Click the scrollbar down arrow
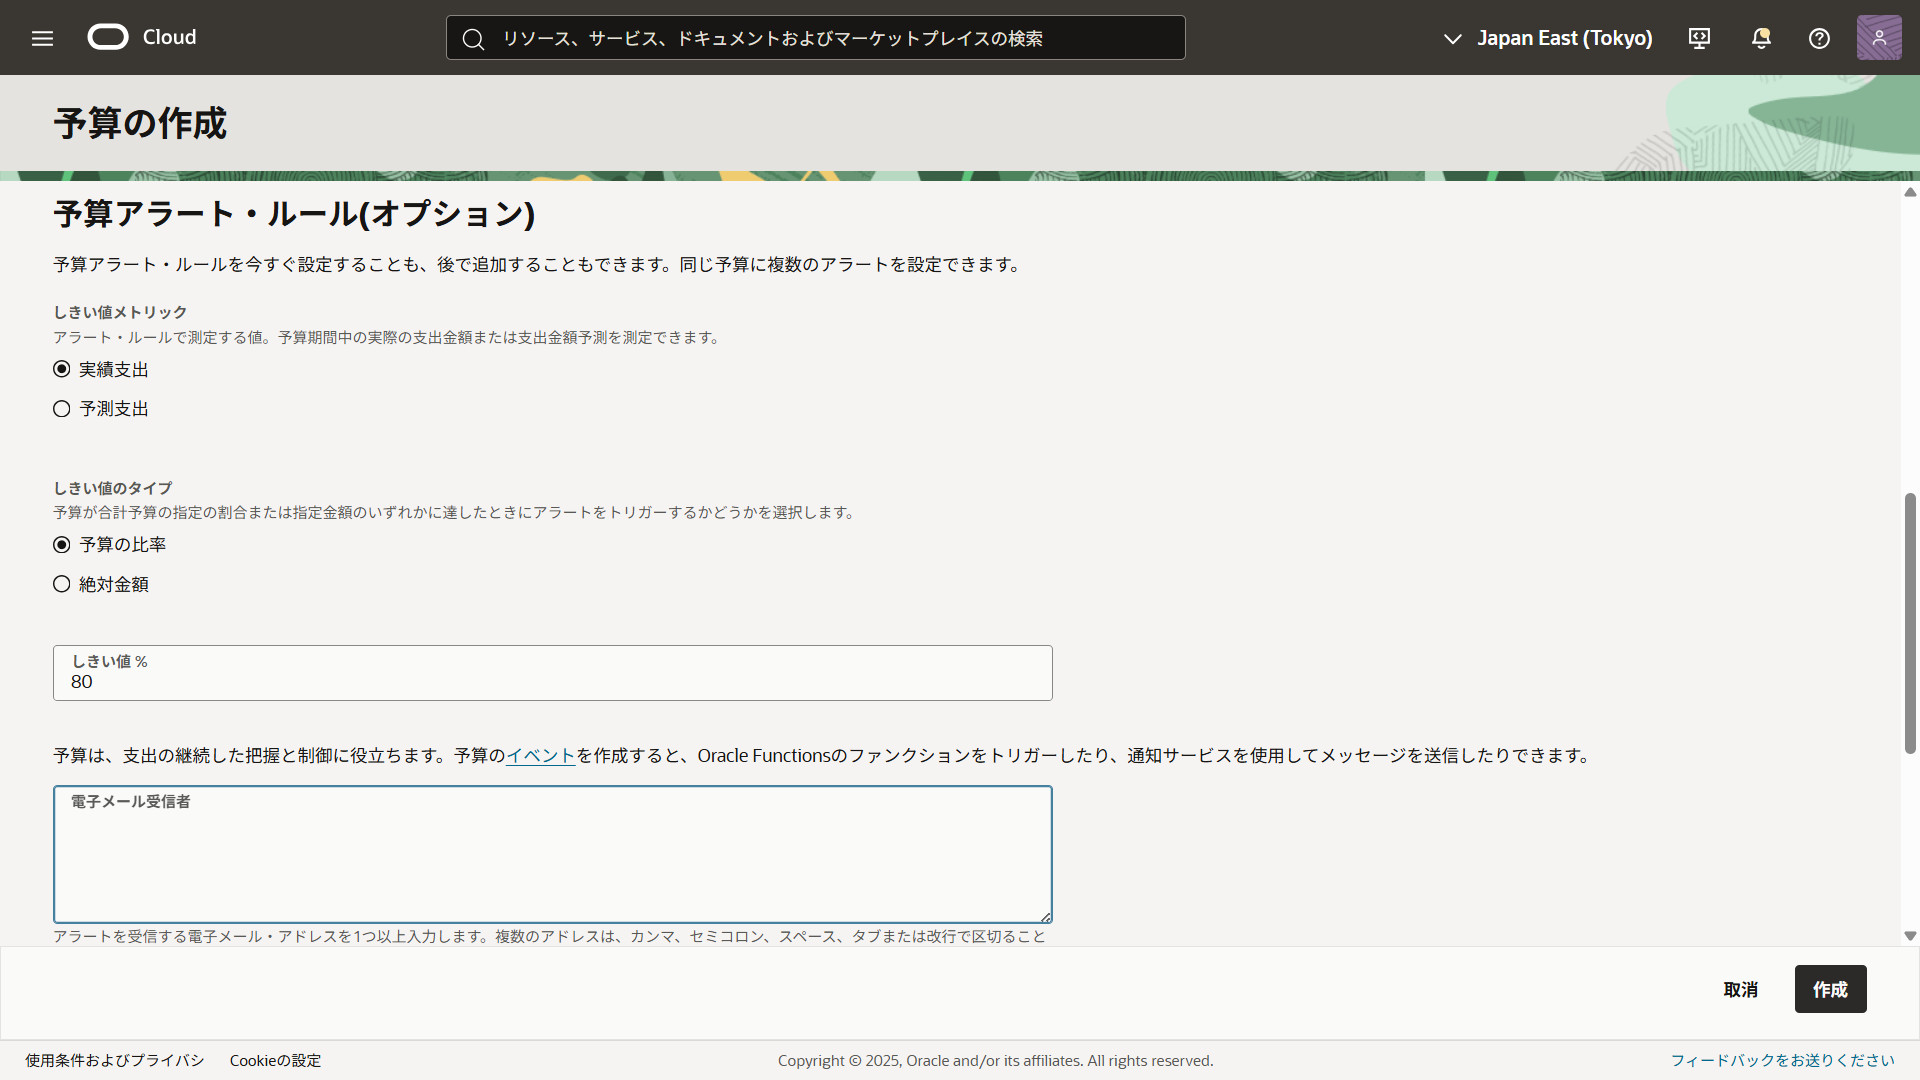The image size is (1920, 1080). [1910, 936]
